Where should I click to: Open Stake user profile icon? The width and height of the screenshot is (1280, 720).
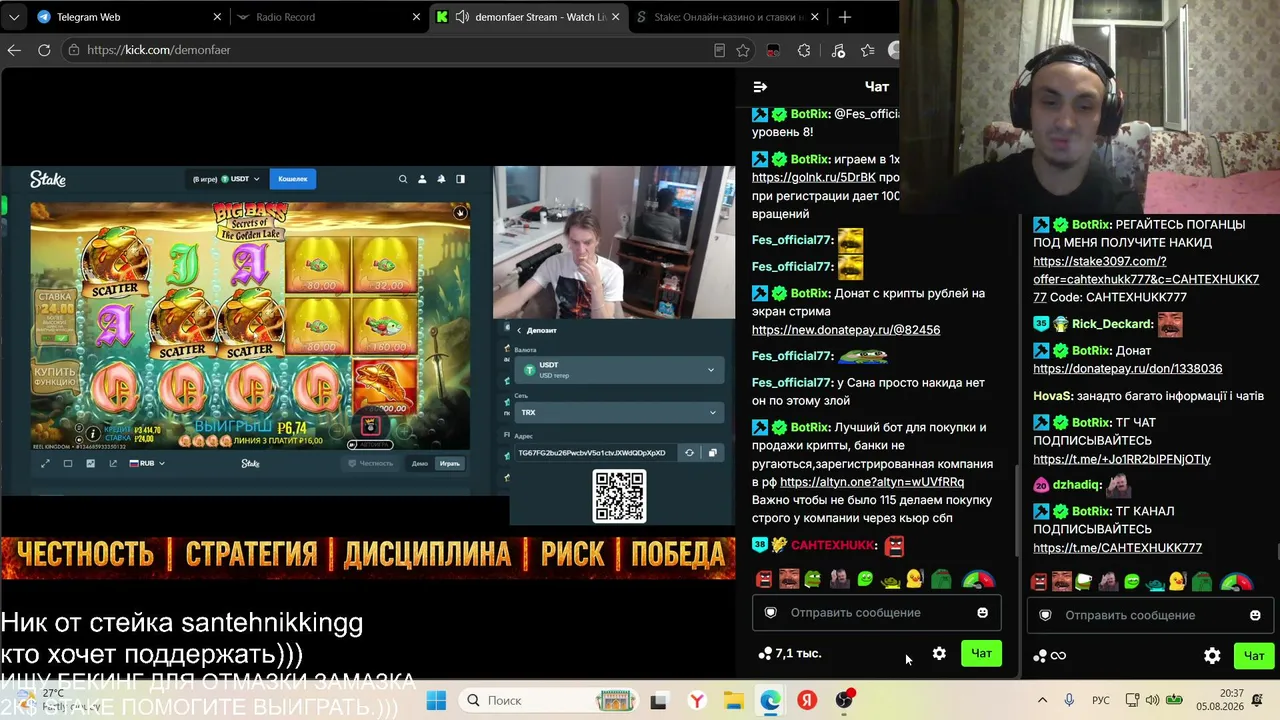point(422,179)
